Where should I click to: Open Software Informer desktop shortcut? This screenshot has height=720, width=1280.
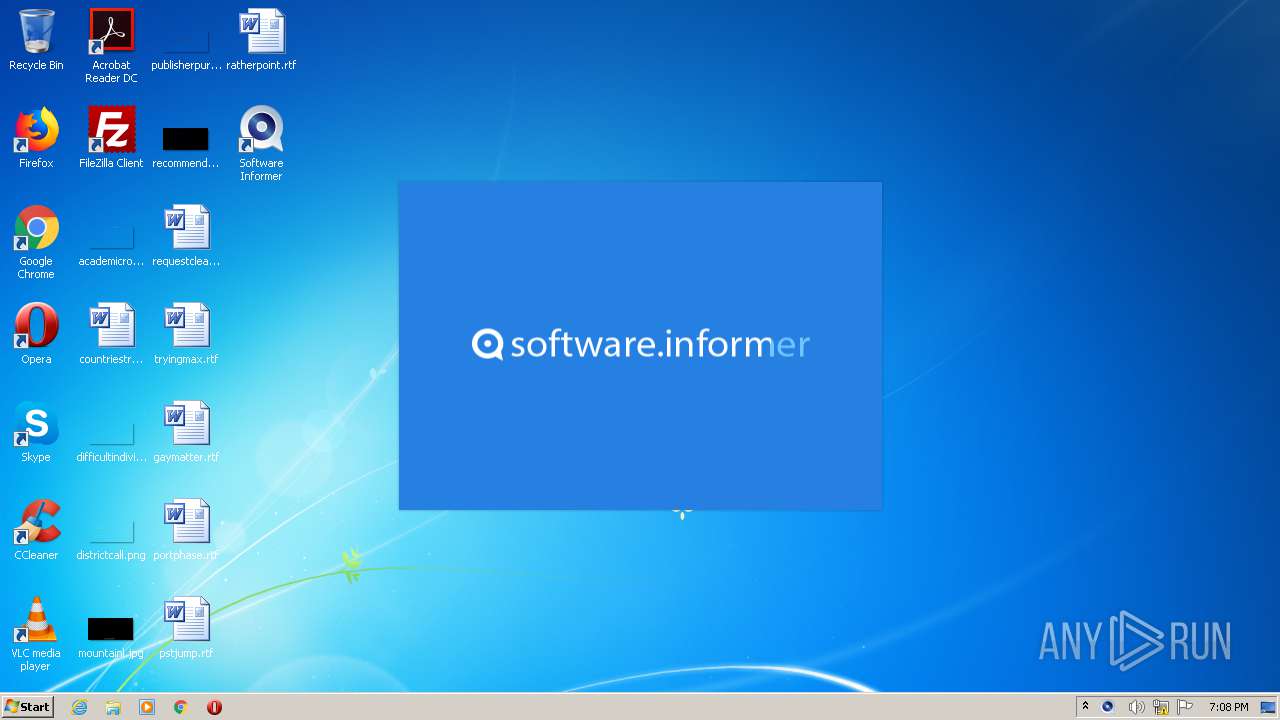click(x=261, y=144)
